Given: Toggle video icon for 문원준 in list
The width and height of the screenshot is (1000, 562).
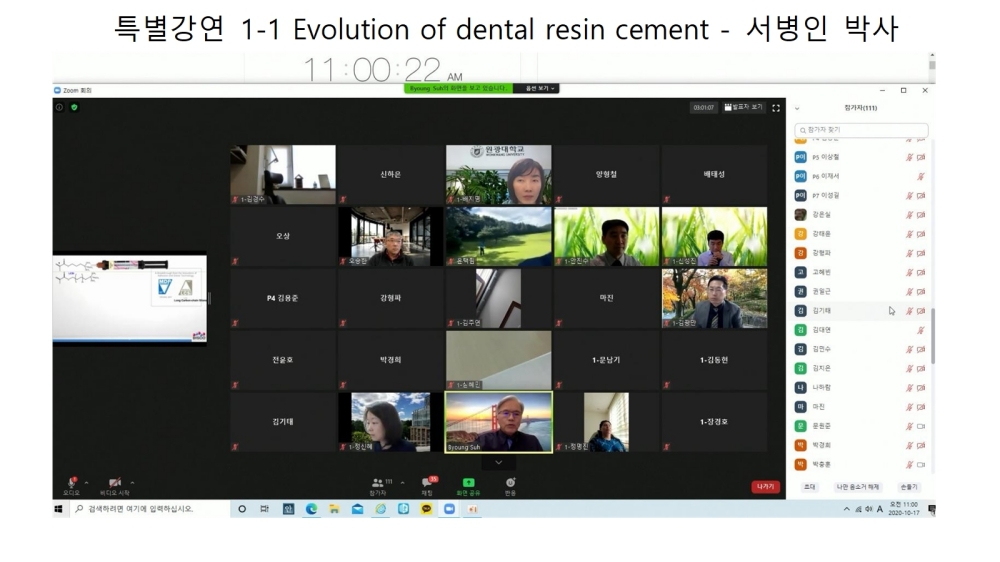Looking at the screenshot, I should pos(920,426).
